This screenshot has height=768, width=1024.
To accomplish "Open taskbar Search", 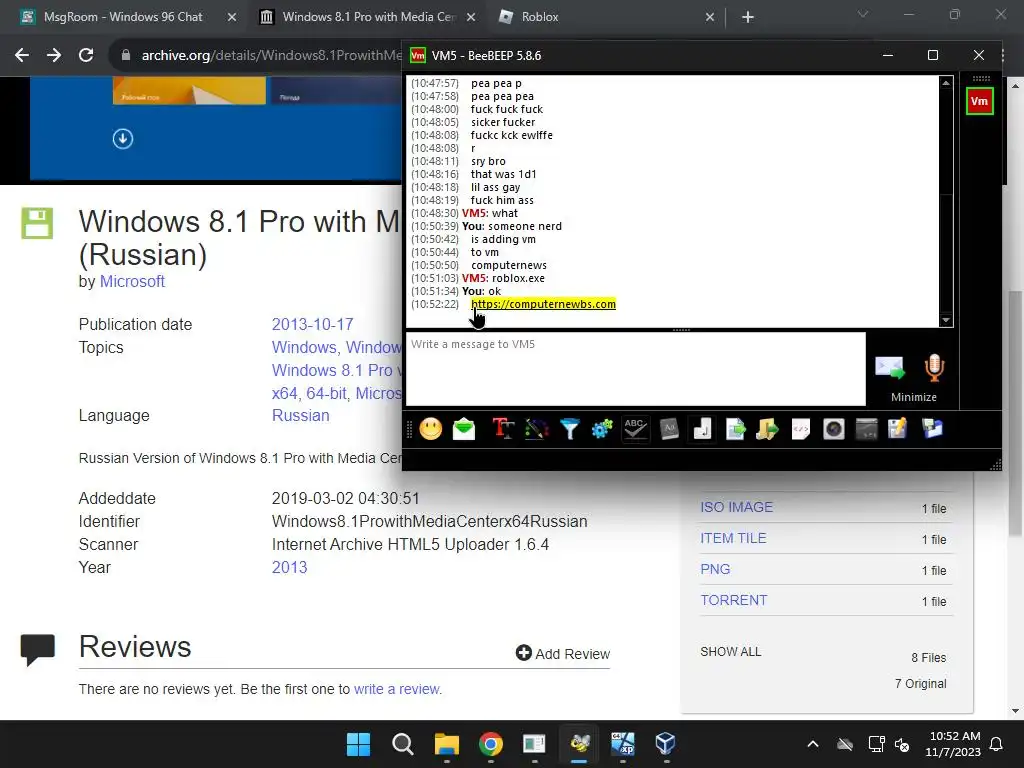I will 403,744.
